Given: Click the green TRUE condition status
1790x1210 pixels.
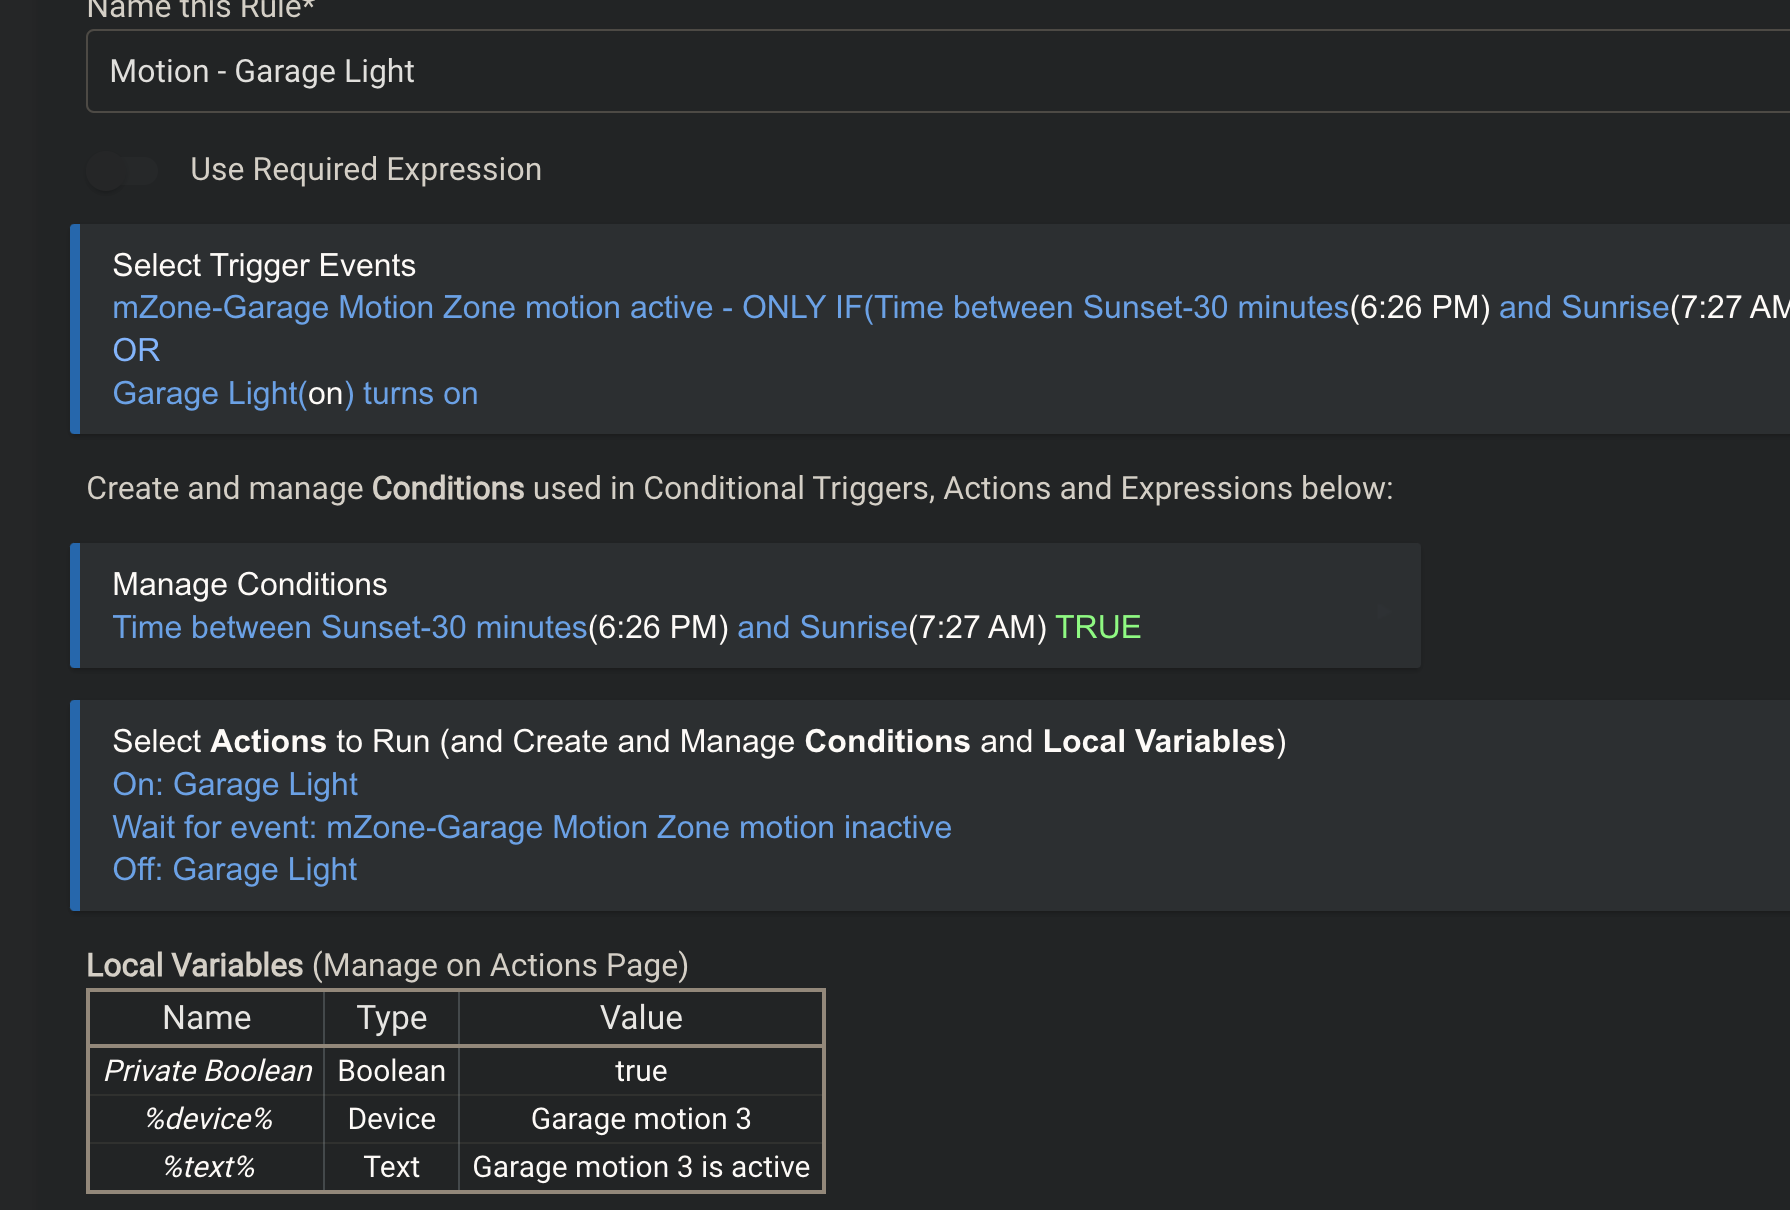Looking at the screenshot, I should pos(1098,628).
